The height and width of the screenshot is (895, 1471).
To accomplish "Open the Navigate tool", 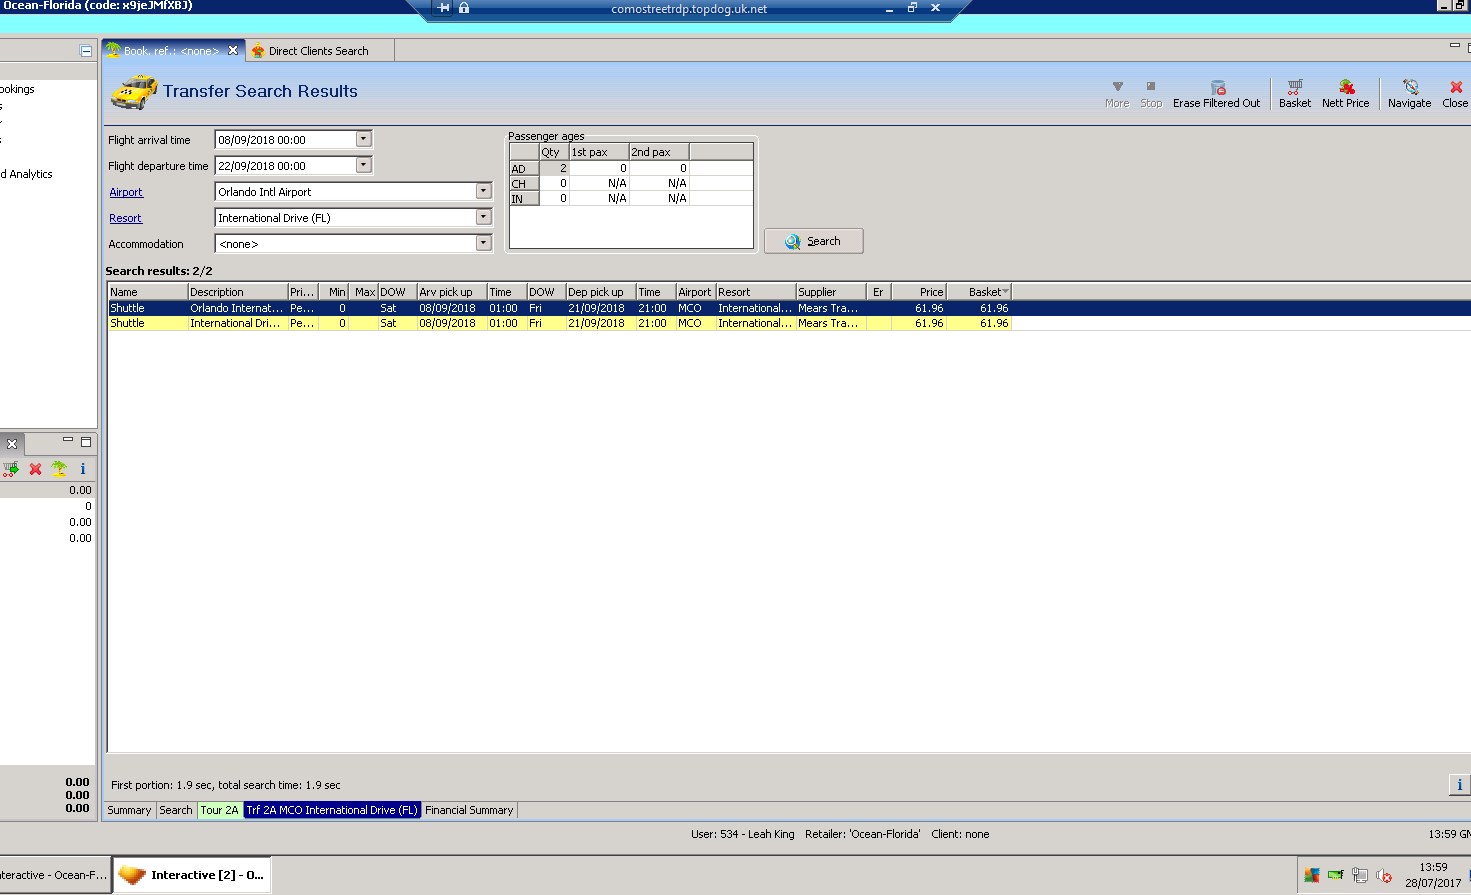I will [x=1409, y=88].
